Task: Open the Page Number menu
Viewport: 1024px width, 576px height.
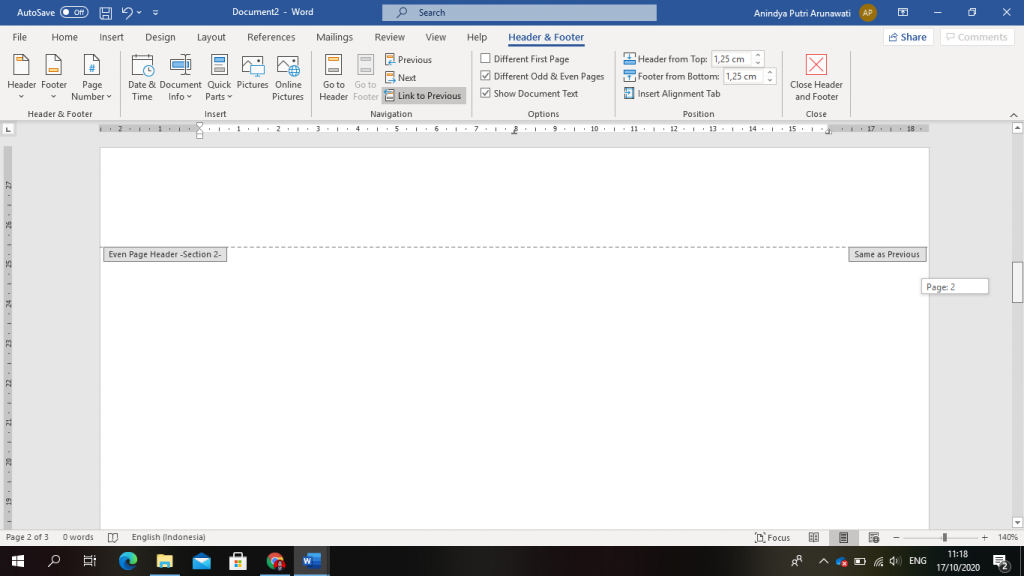Action: [x=91, y=78]
